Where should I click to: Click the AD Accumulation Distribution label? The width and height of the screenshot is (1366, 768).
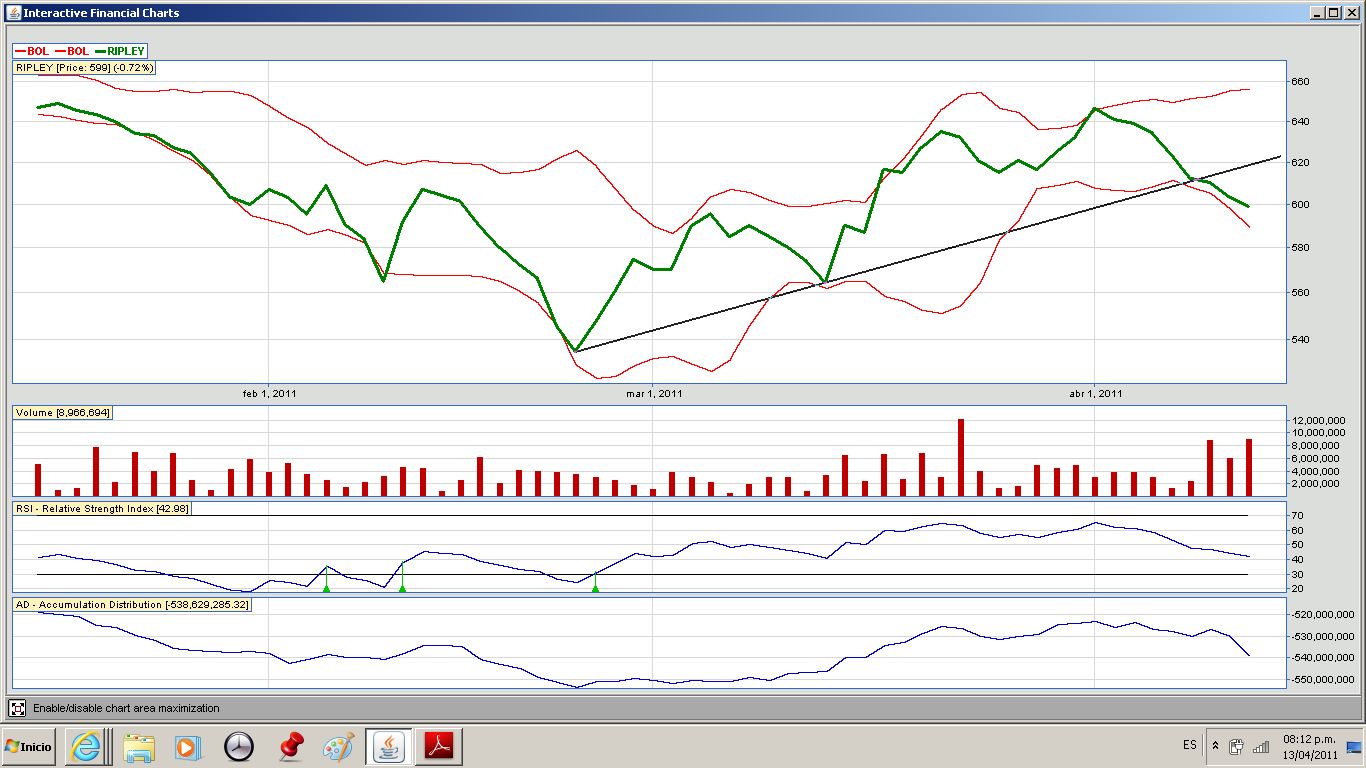coord(132,605)
